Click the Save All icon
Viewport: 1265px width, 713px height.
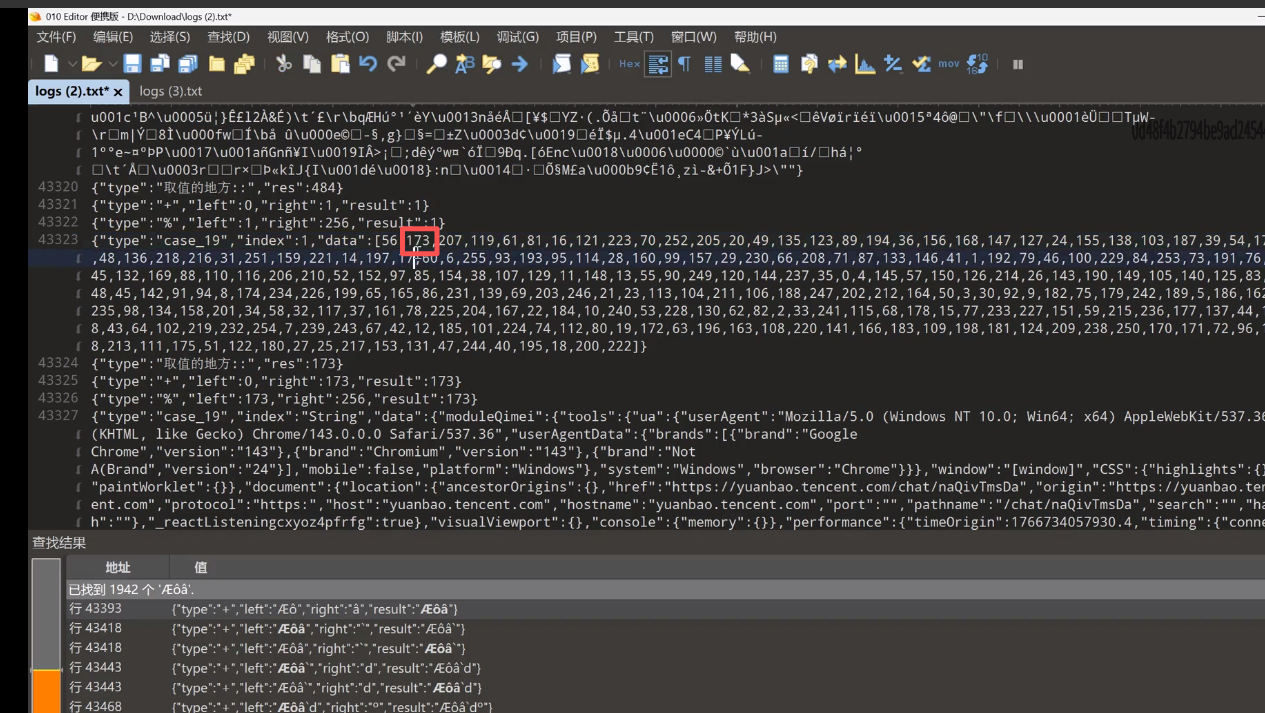(x=188, y=64)
